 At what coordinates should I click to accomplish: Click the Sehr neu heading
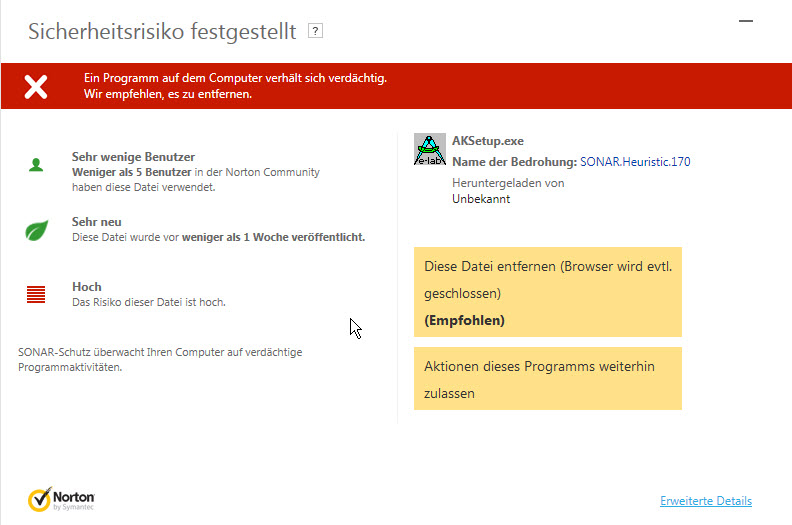(x=96, y=222)
